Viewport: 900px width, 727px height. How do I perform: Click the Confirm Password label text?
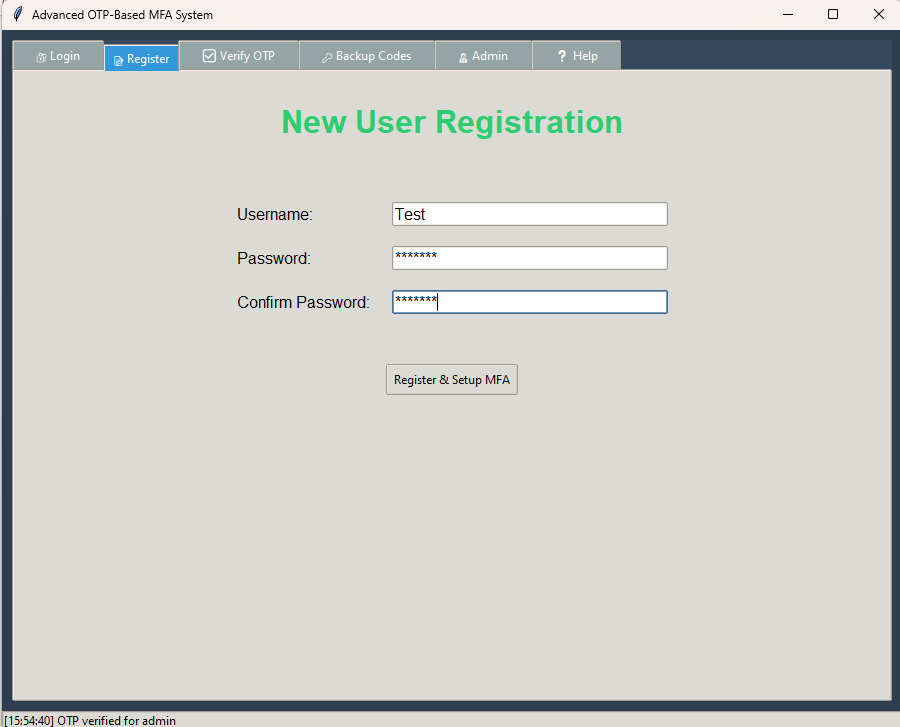303,302
